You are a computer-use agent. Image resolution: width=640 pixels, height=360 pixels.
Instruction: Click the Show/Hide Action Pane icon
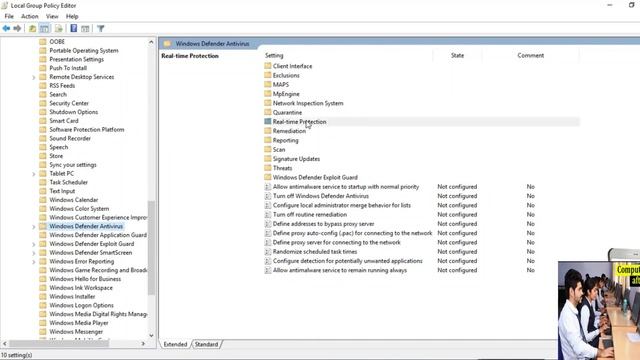point(85,28)
